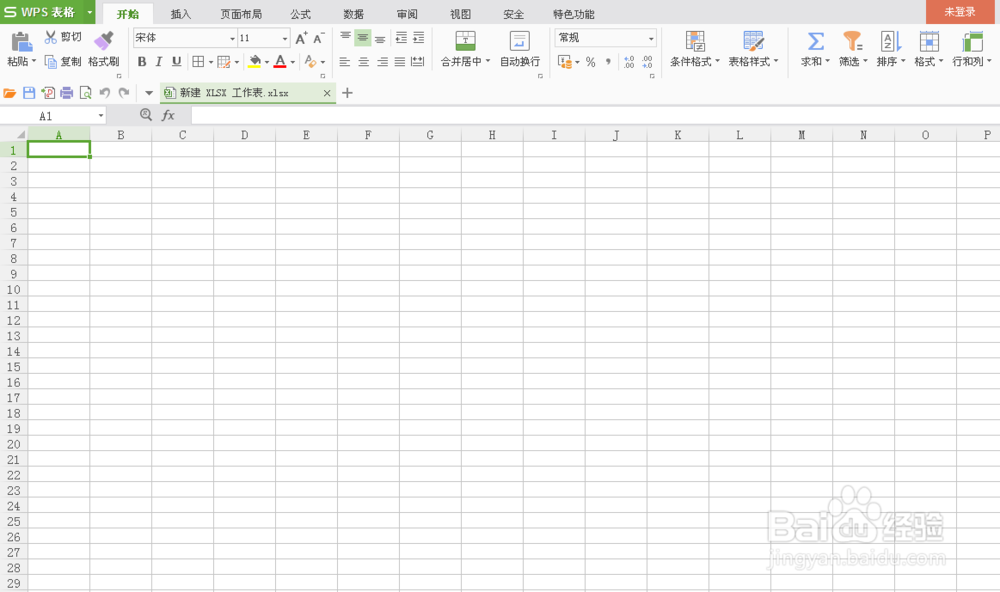The width and height of the screenshot is (1000, 592).
Task: Expand the font color dropdown arrow
Action: [x=293, y=62]
